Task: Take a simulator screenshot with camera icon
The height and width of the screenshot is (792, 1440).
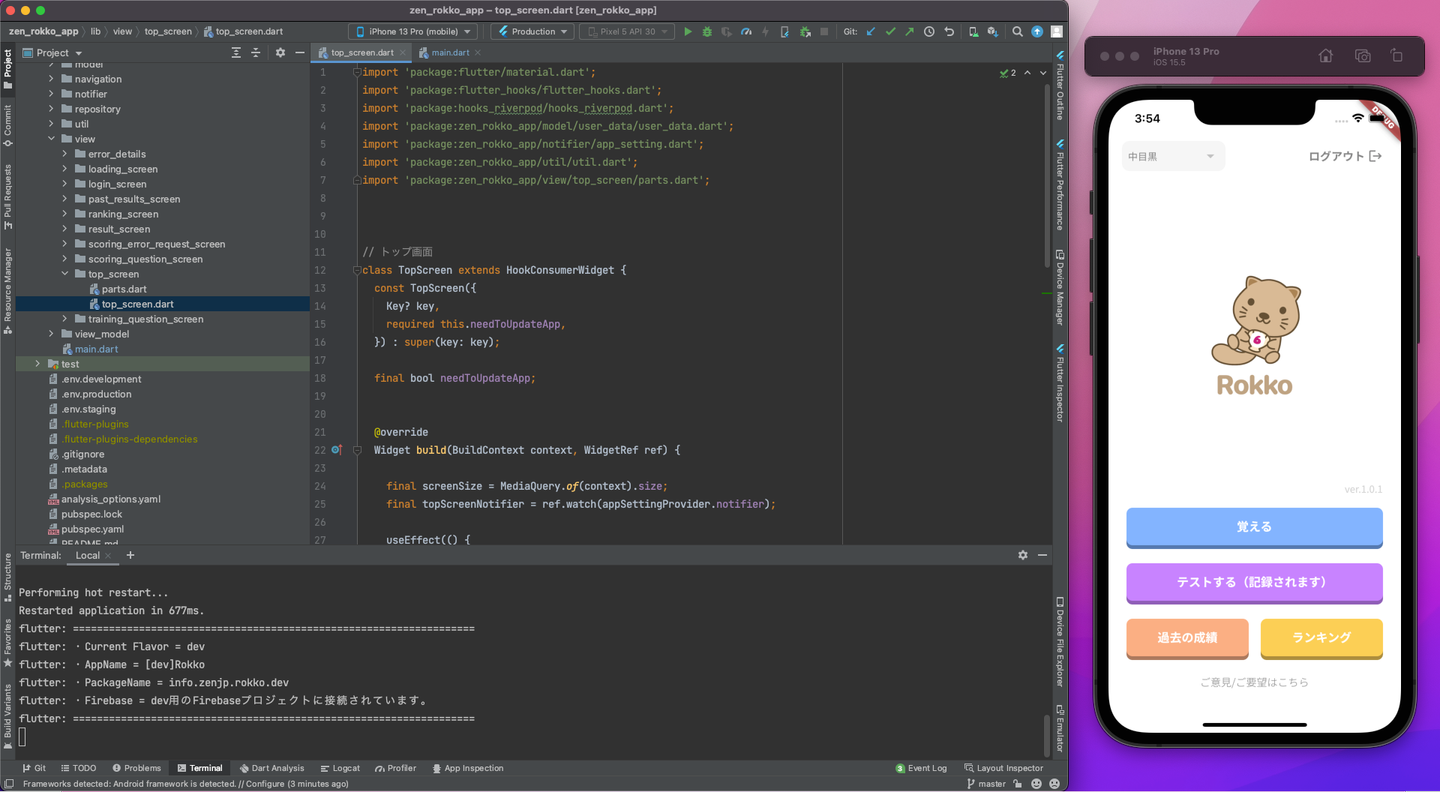Action: [1362, 56]
